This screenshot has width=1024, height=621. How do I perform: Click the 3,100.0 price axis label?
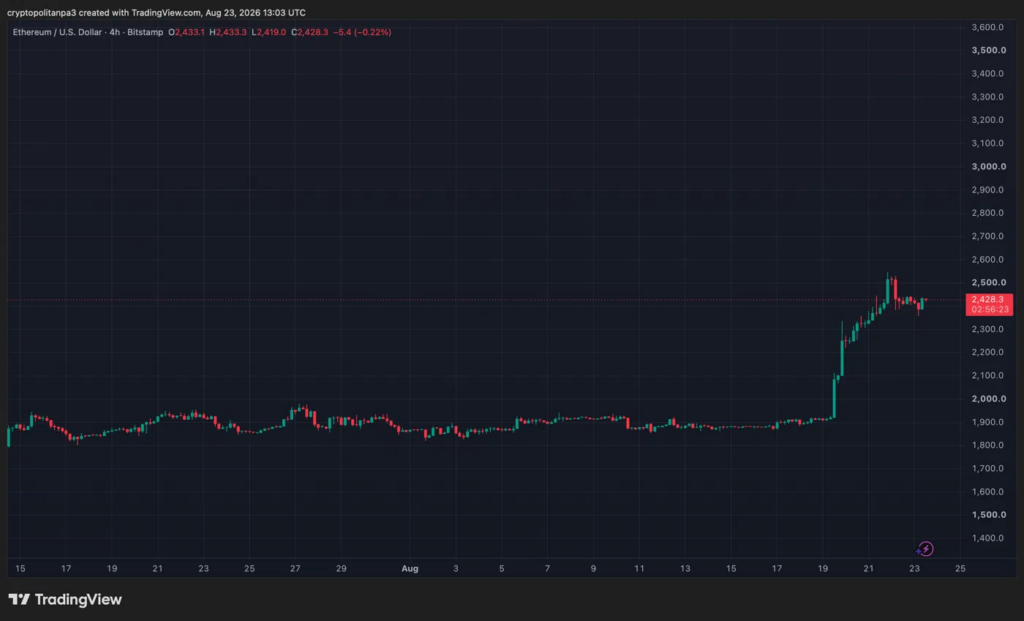(987, 144)
